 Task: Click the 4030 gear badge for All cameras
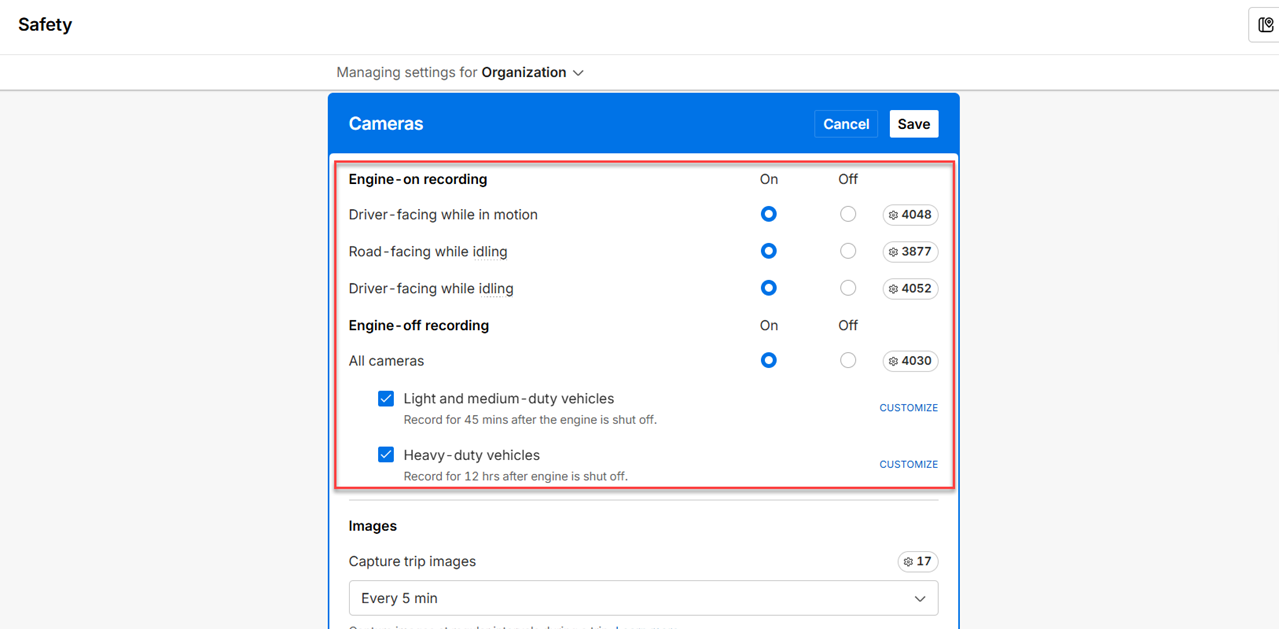[x=910, y=361]
